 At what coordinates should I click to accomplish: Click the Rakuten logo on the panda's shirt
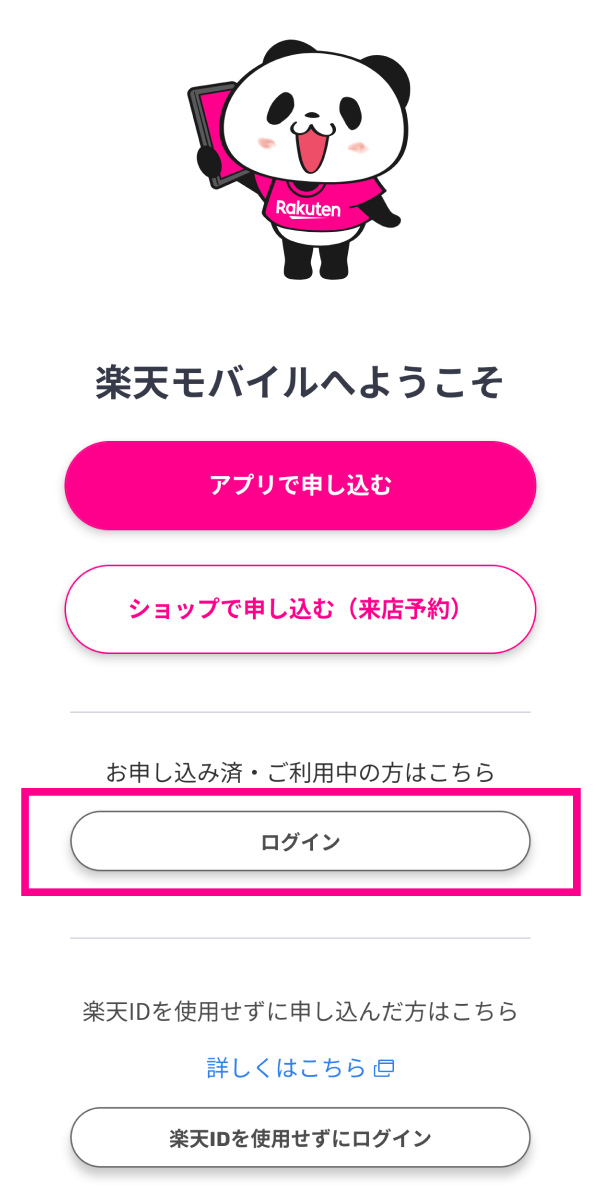[308, 208]
